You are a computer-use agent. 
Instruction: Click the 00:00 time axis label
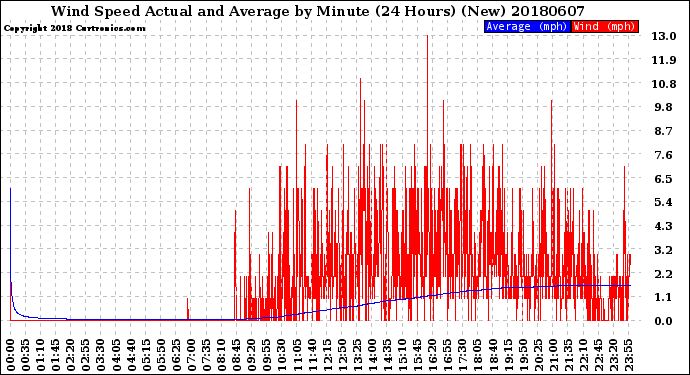pyautogui.click(x=11, y=355)
